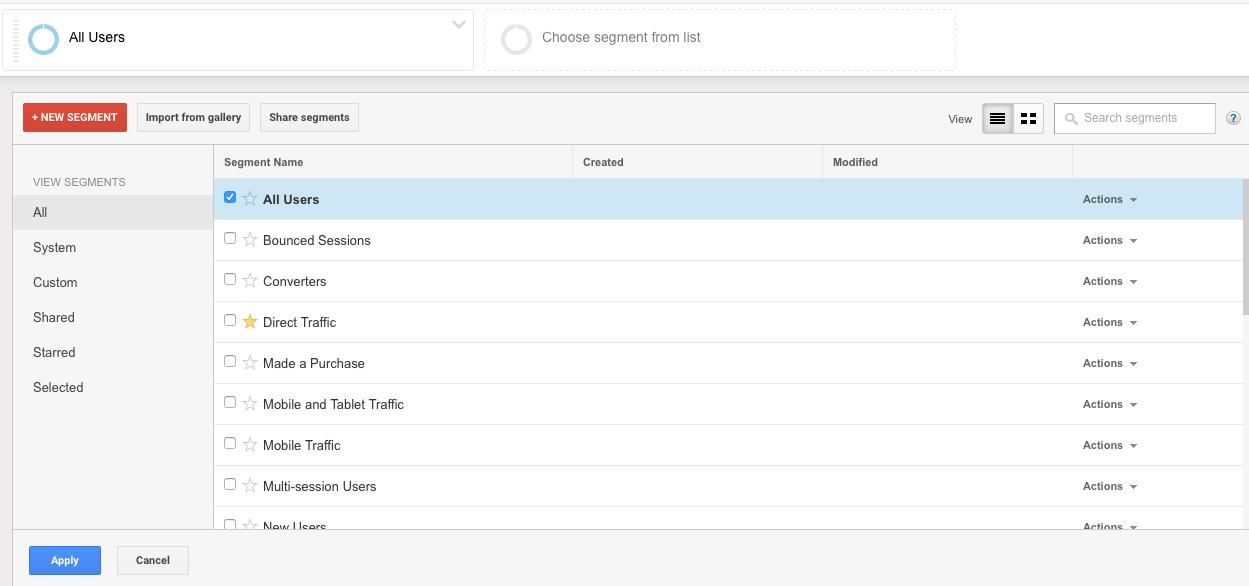
Task: Open the help question mark icon
Action: [x=1233, y=118]
